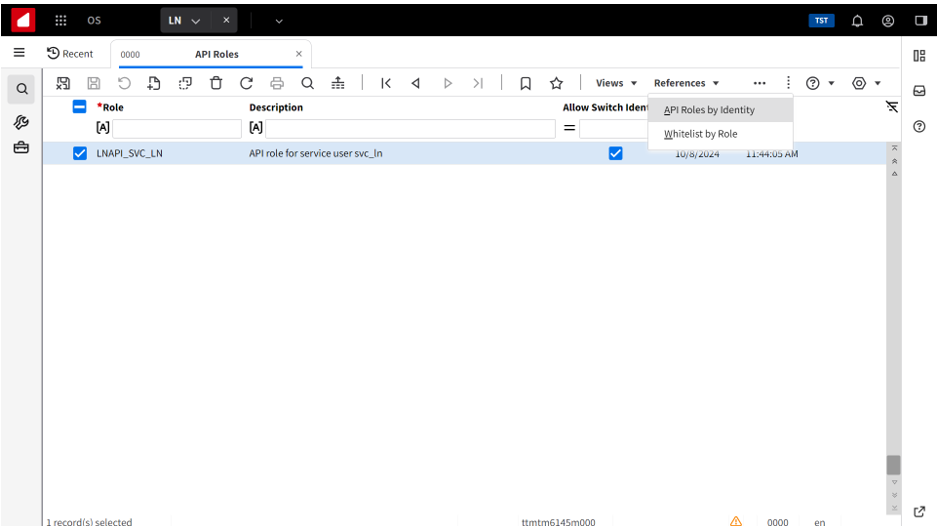This screenshot has height=526, width=937.
Task: Go to the first record
Action: pos(386,84)
